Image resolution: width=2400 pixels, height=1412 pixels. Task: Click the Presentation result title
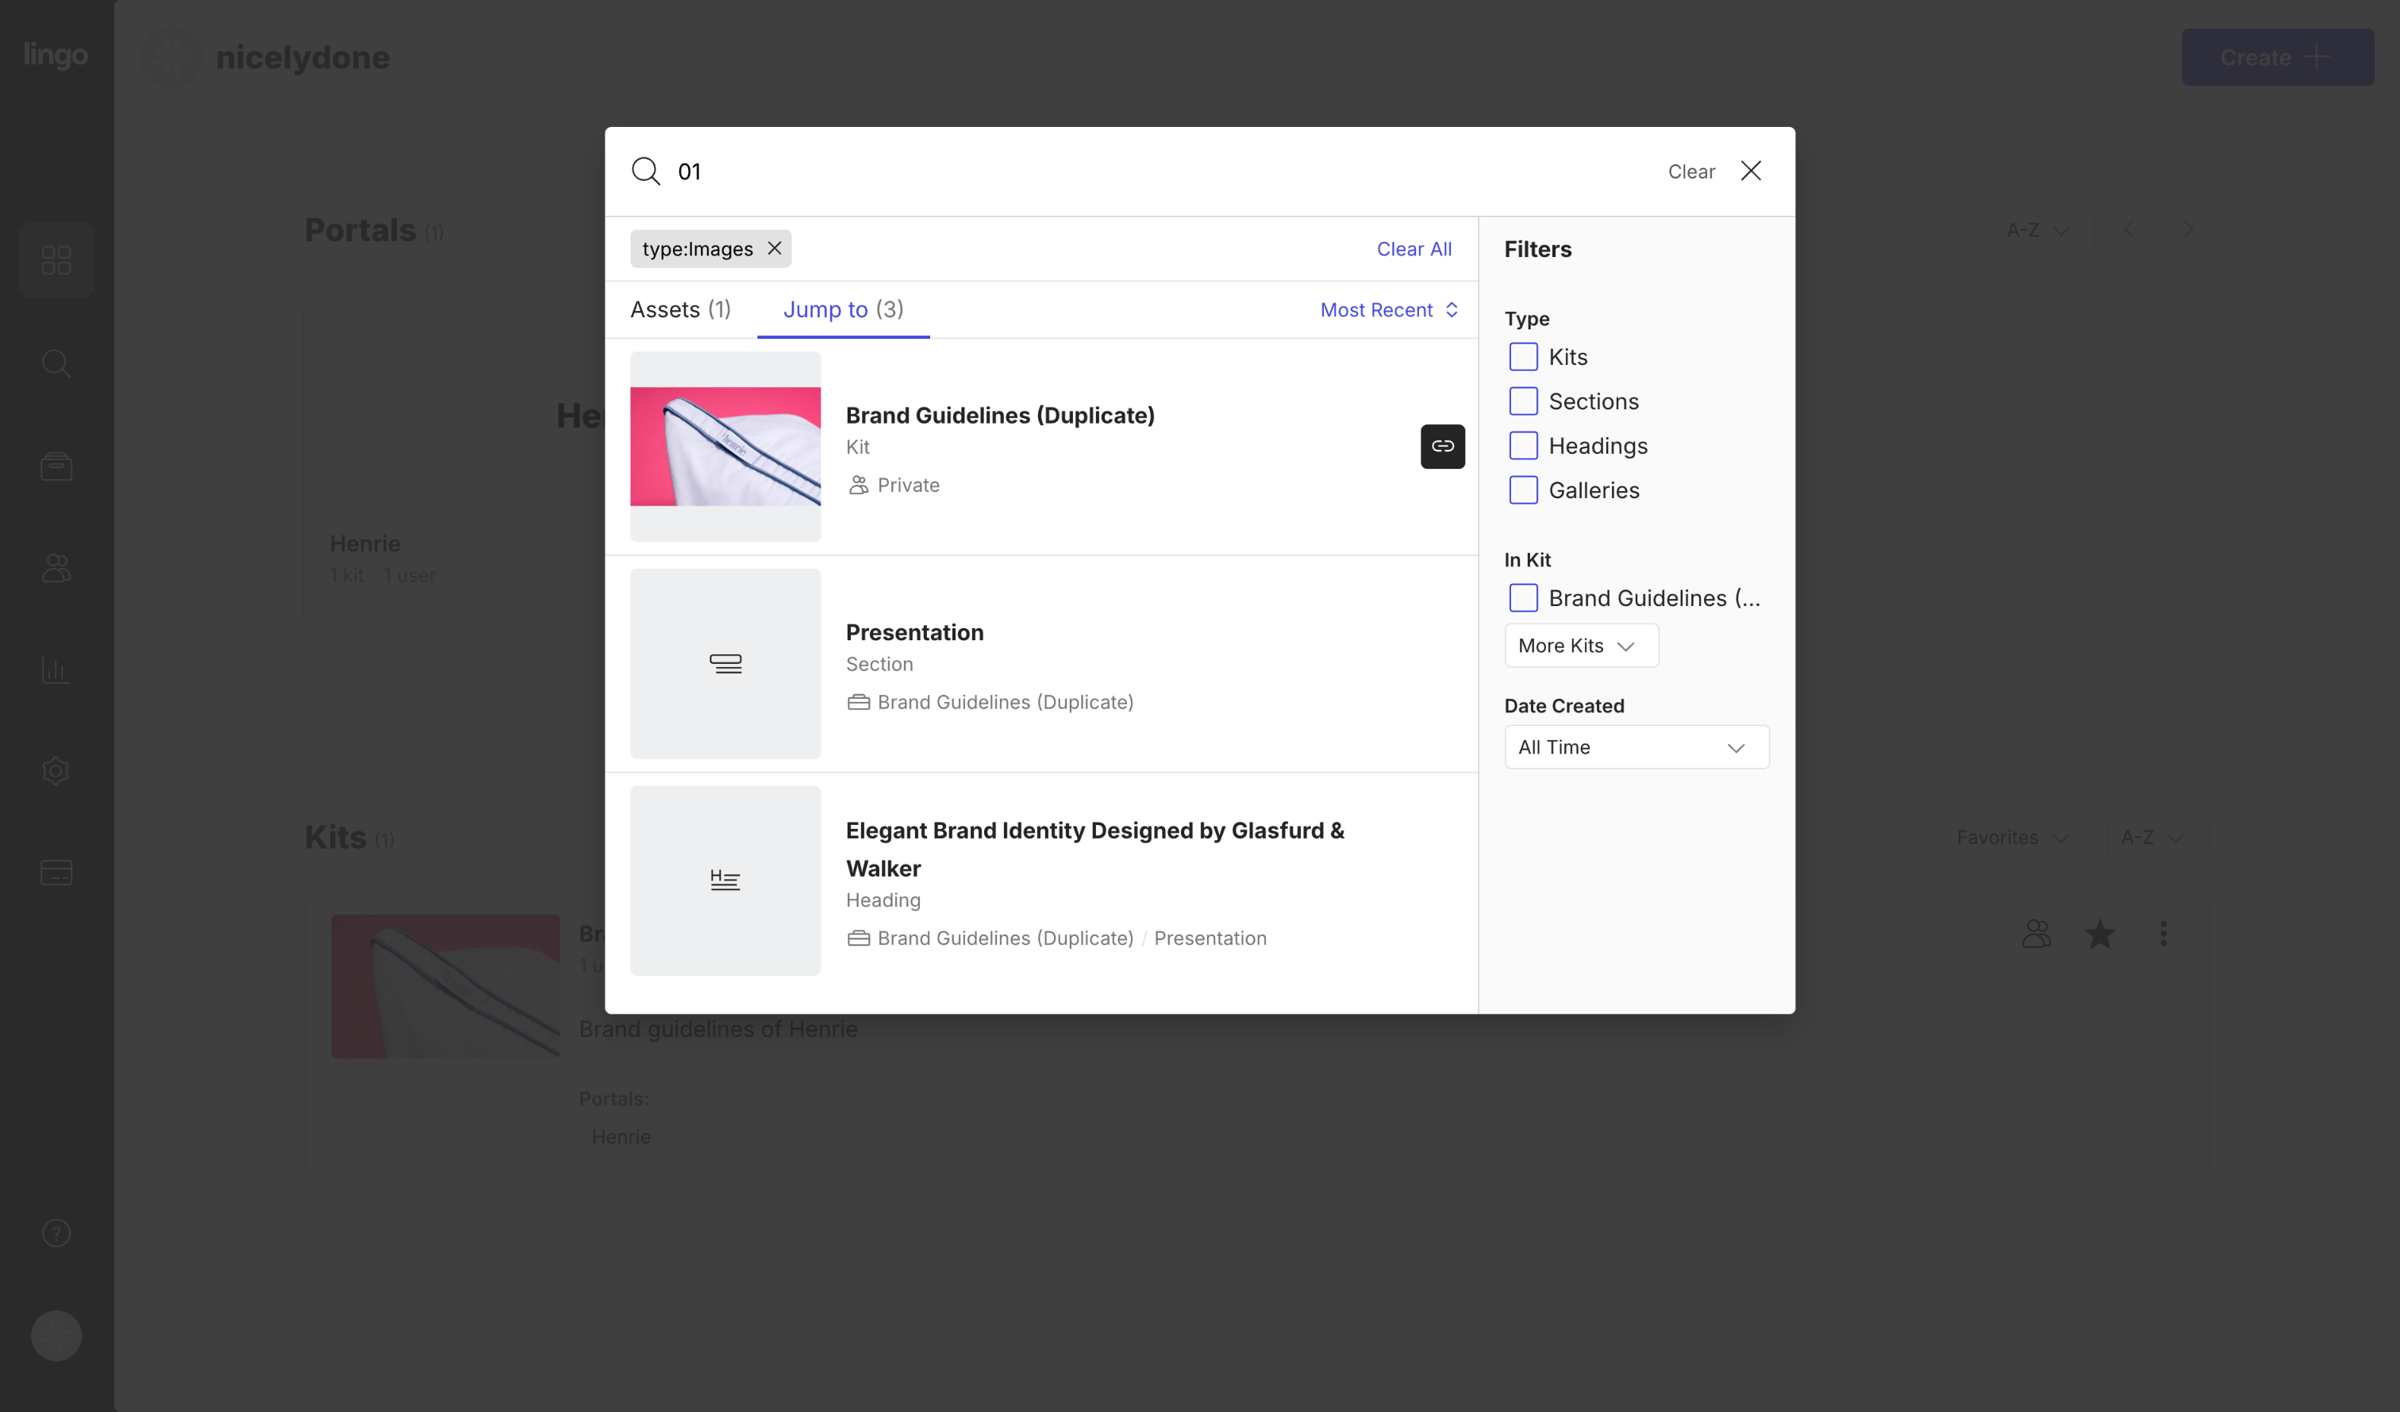(915, 632)
